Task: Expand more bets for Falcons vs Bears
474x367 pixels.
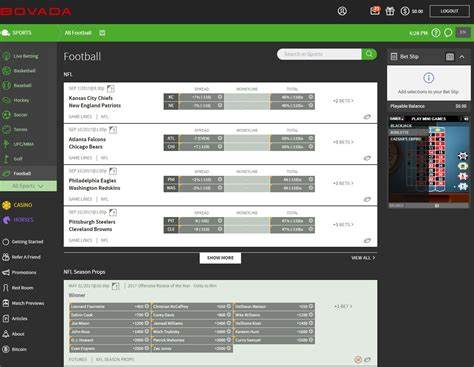Action: [343, 142]
